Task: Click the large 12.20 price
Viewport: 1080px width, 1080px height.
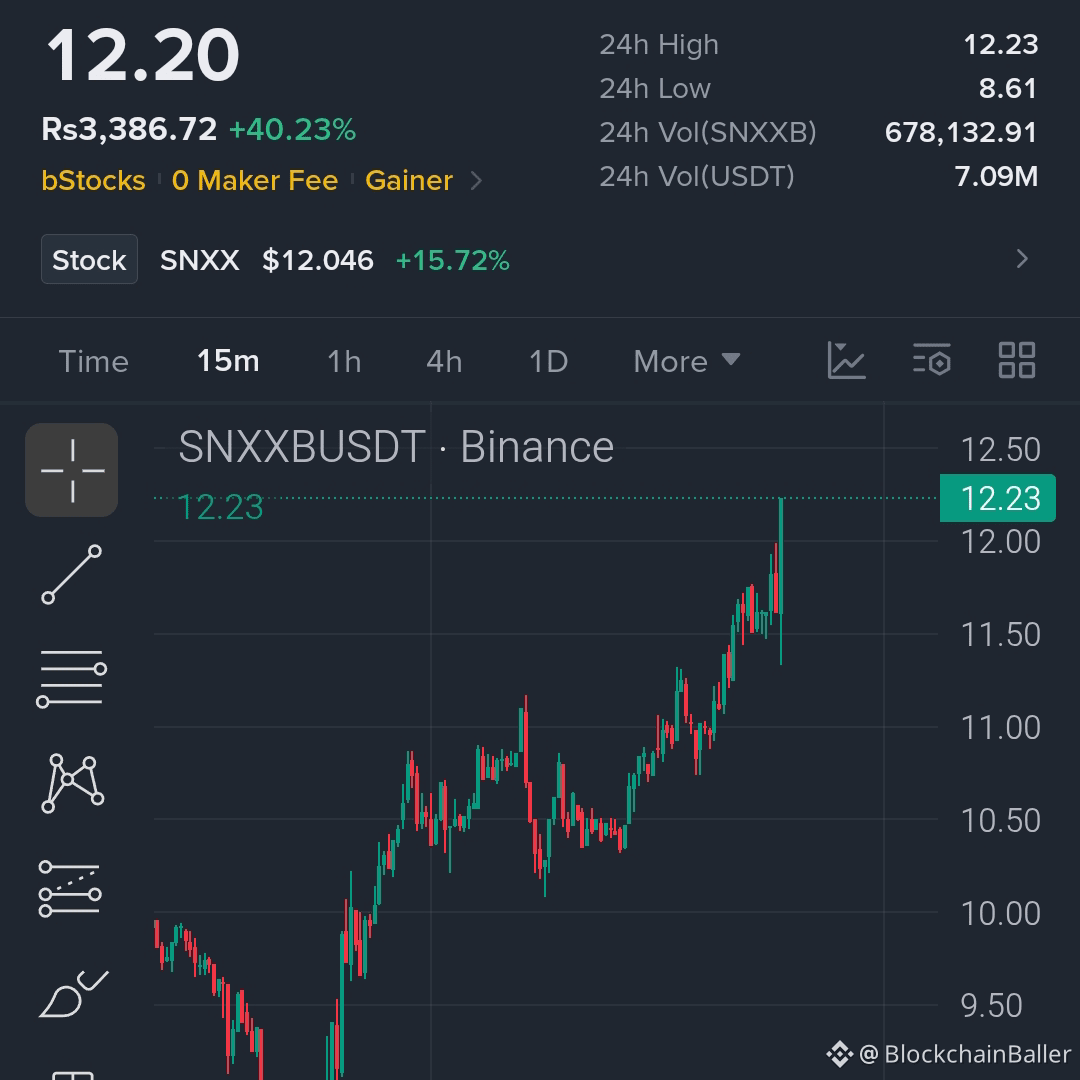Action: pos(143,56)
